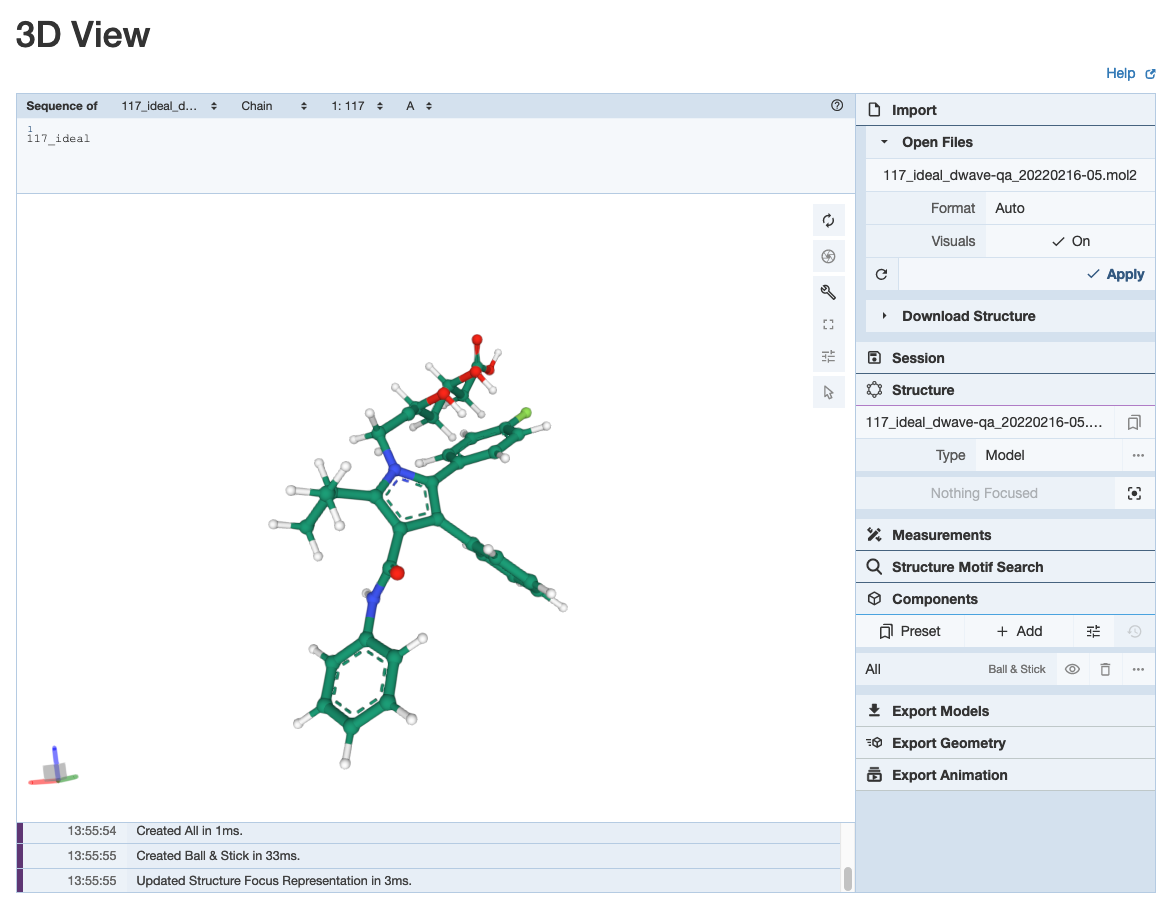Open viewport controls sliders icon
This screenshot has height=900, width=1173.
828,356
